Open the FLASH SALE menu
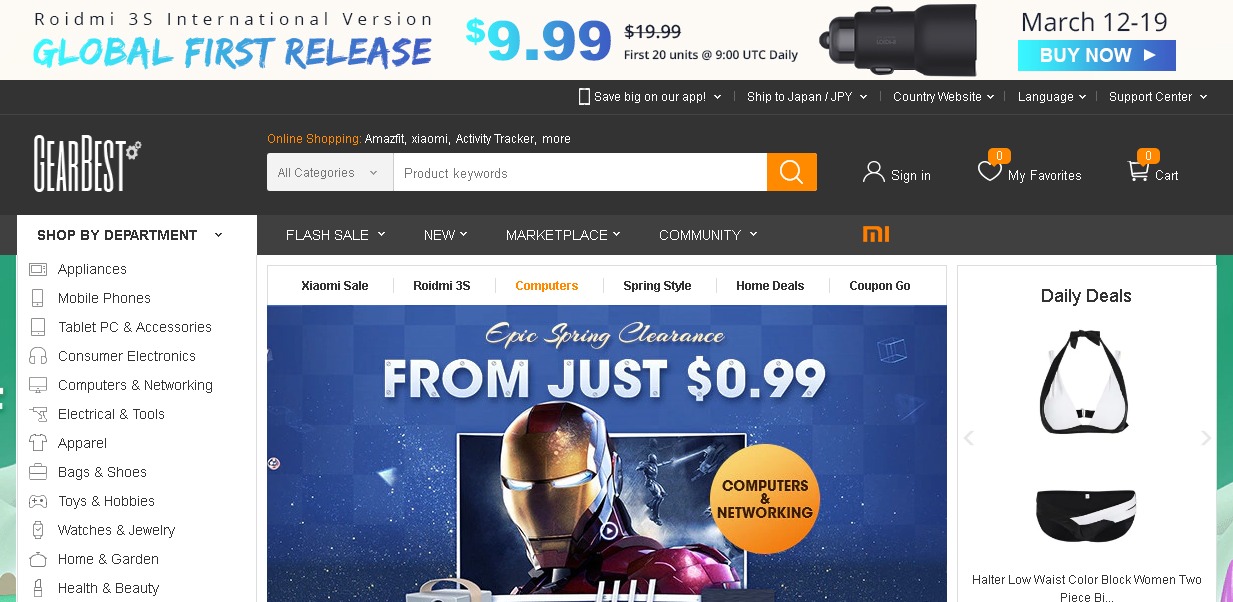Viewport: 1233px width, 602px height. pos(335,235)
